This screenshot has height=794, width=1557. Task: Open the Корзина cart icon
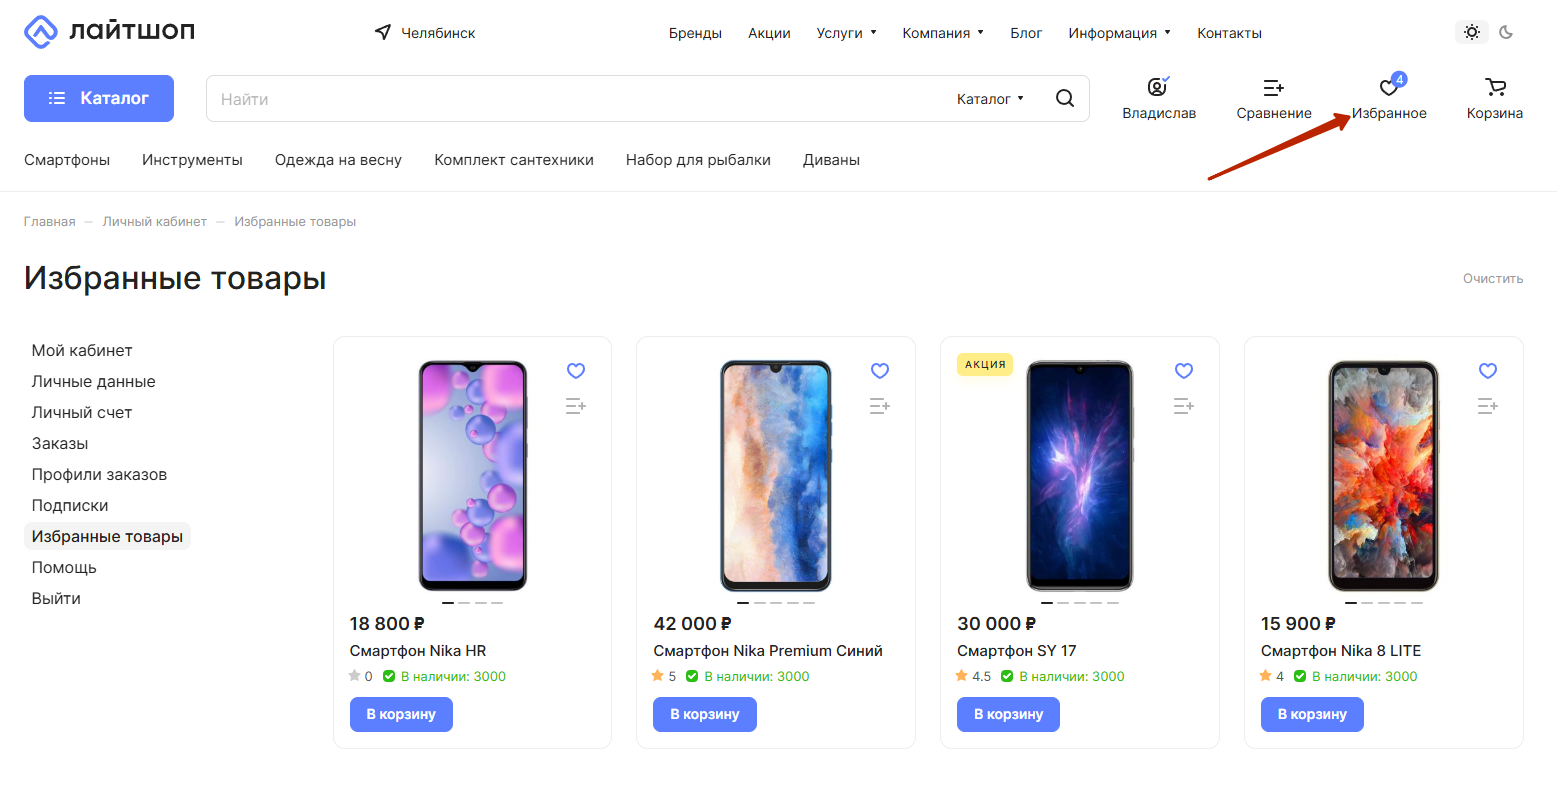coord(1495,88)
